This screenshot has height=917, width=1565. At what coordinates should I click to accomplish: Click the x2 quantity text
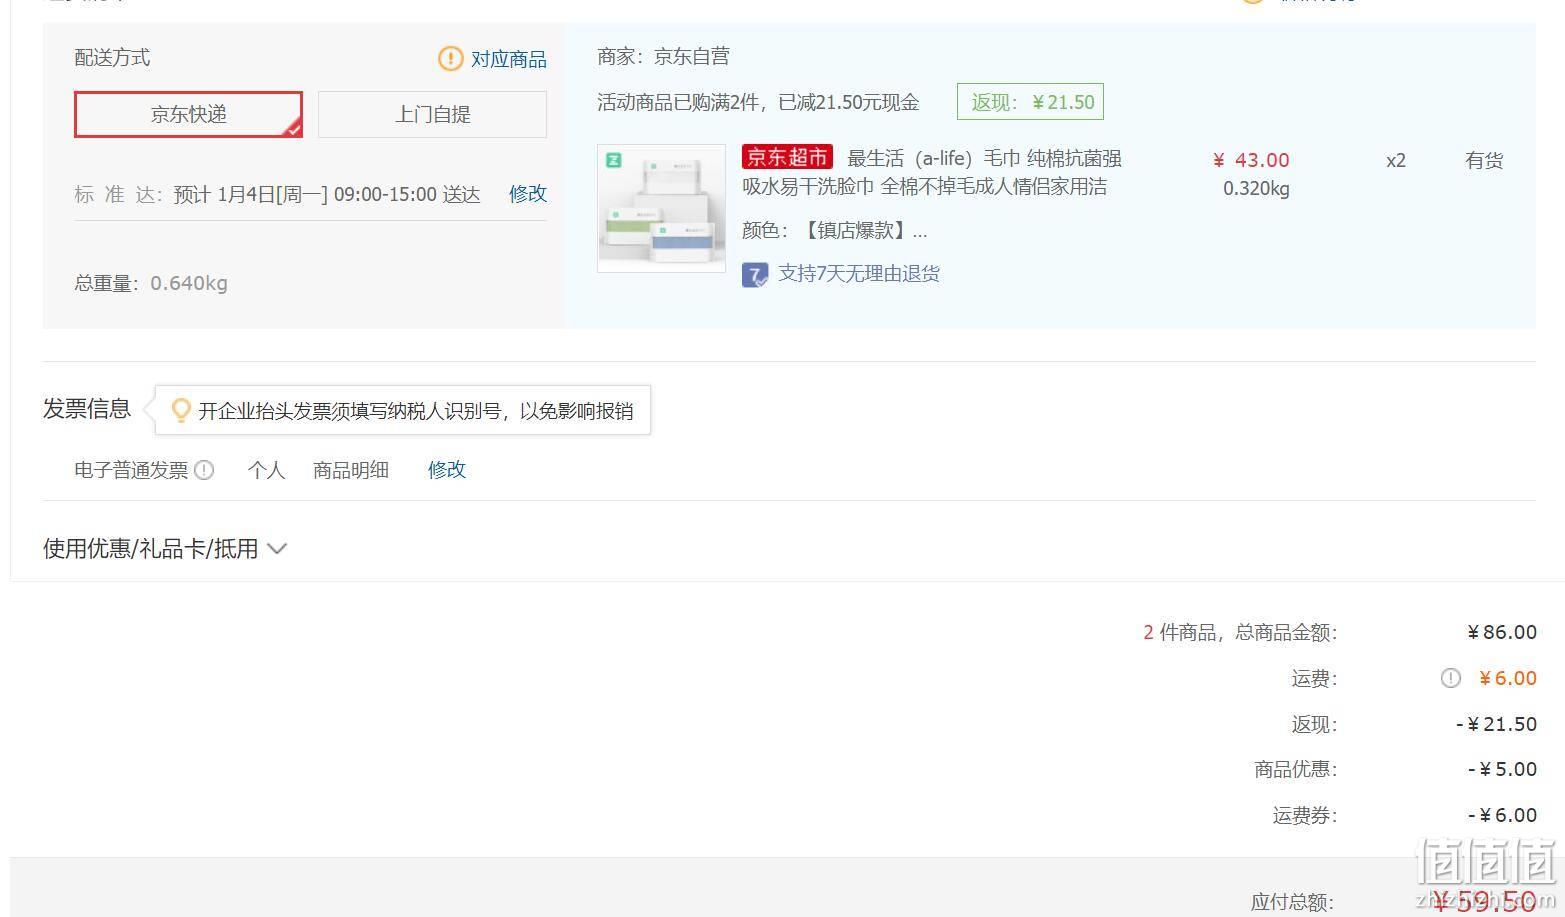(1396, 160)
